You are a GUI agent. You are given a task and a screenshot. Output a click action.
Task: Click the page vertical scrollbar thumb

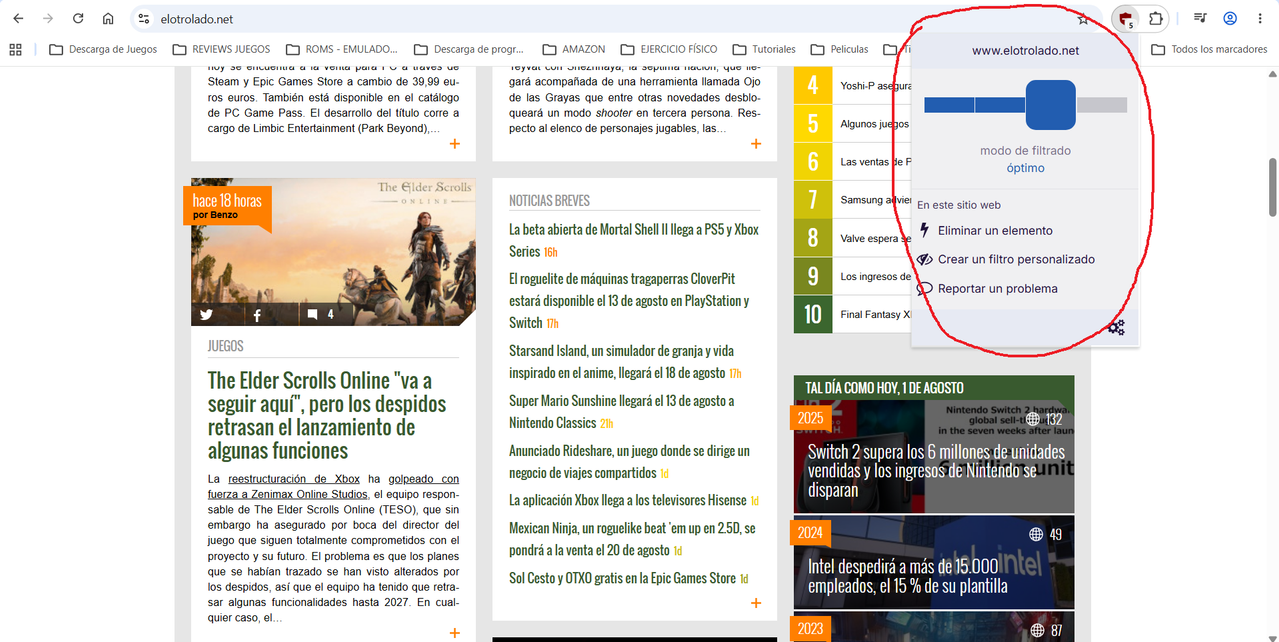click(x=1272, y=186)
